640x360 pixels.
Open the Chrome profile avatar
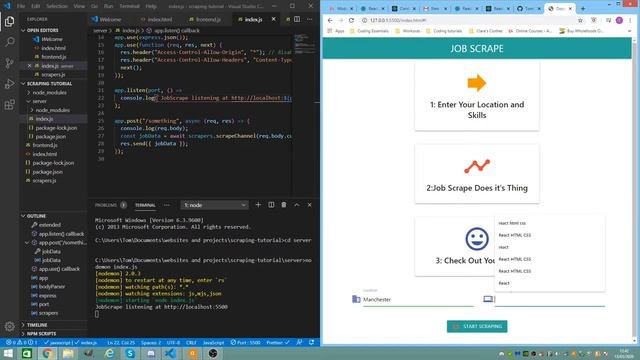coord(619,20)
